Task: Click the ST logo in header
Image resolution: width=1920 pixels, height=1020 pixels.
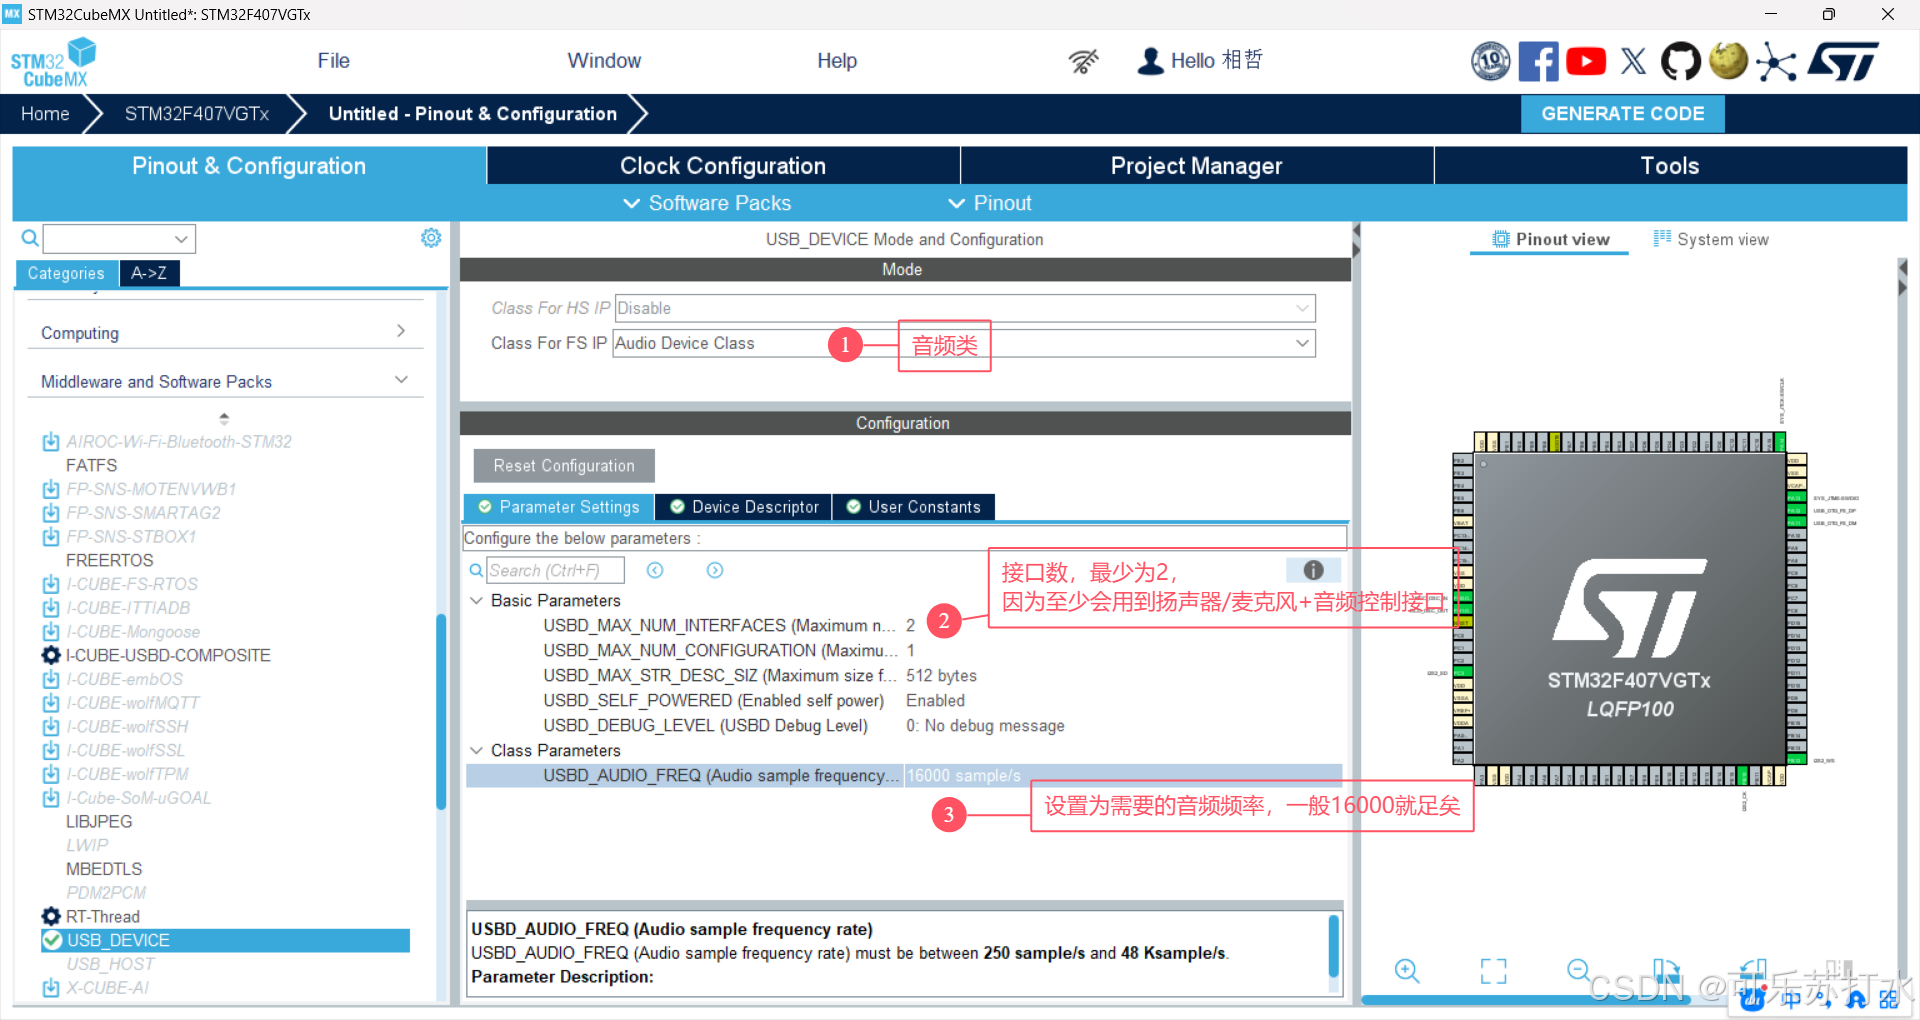Action: click(x=1843, y=61)
